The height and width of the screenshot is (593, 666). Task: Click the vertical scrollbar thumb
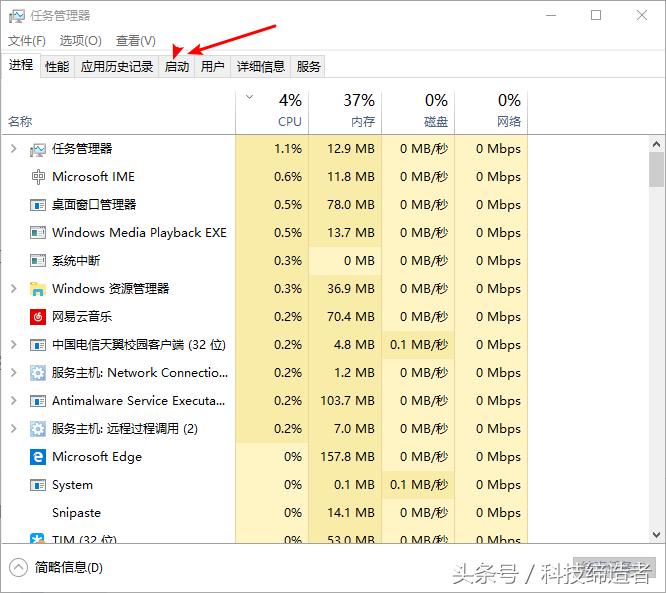pyautogui.click(x=656, y=169)
